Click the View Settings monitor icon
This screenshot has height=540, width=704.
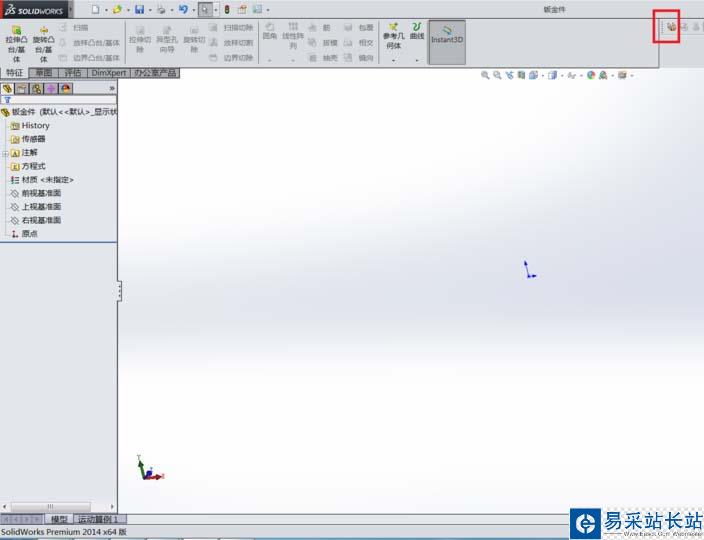[x=622, y=75]
